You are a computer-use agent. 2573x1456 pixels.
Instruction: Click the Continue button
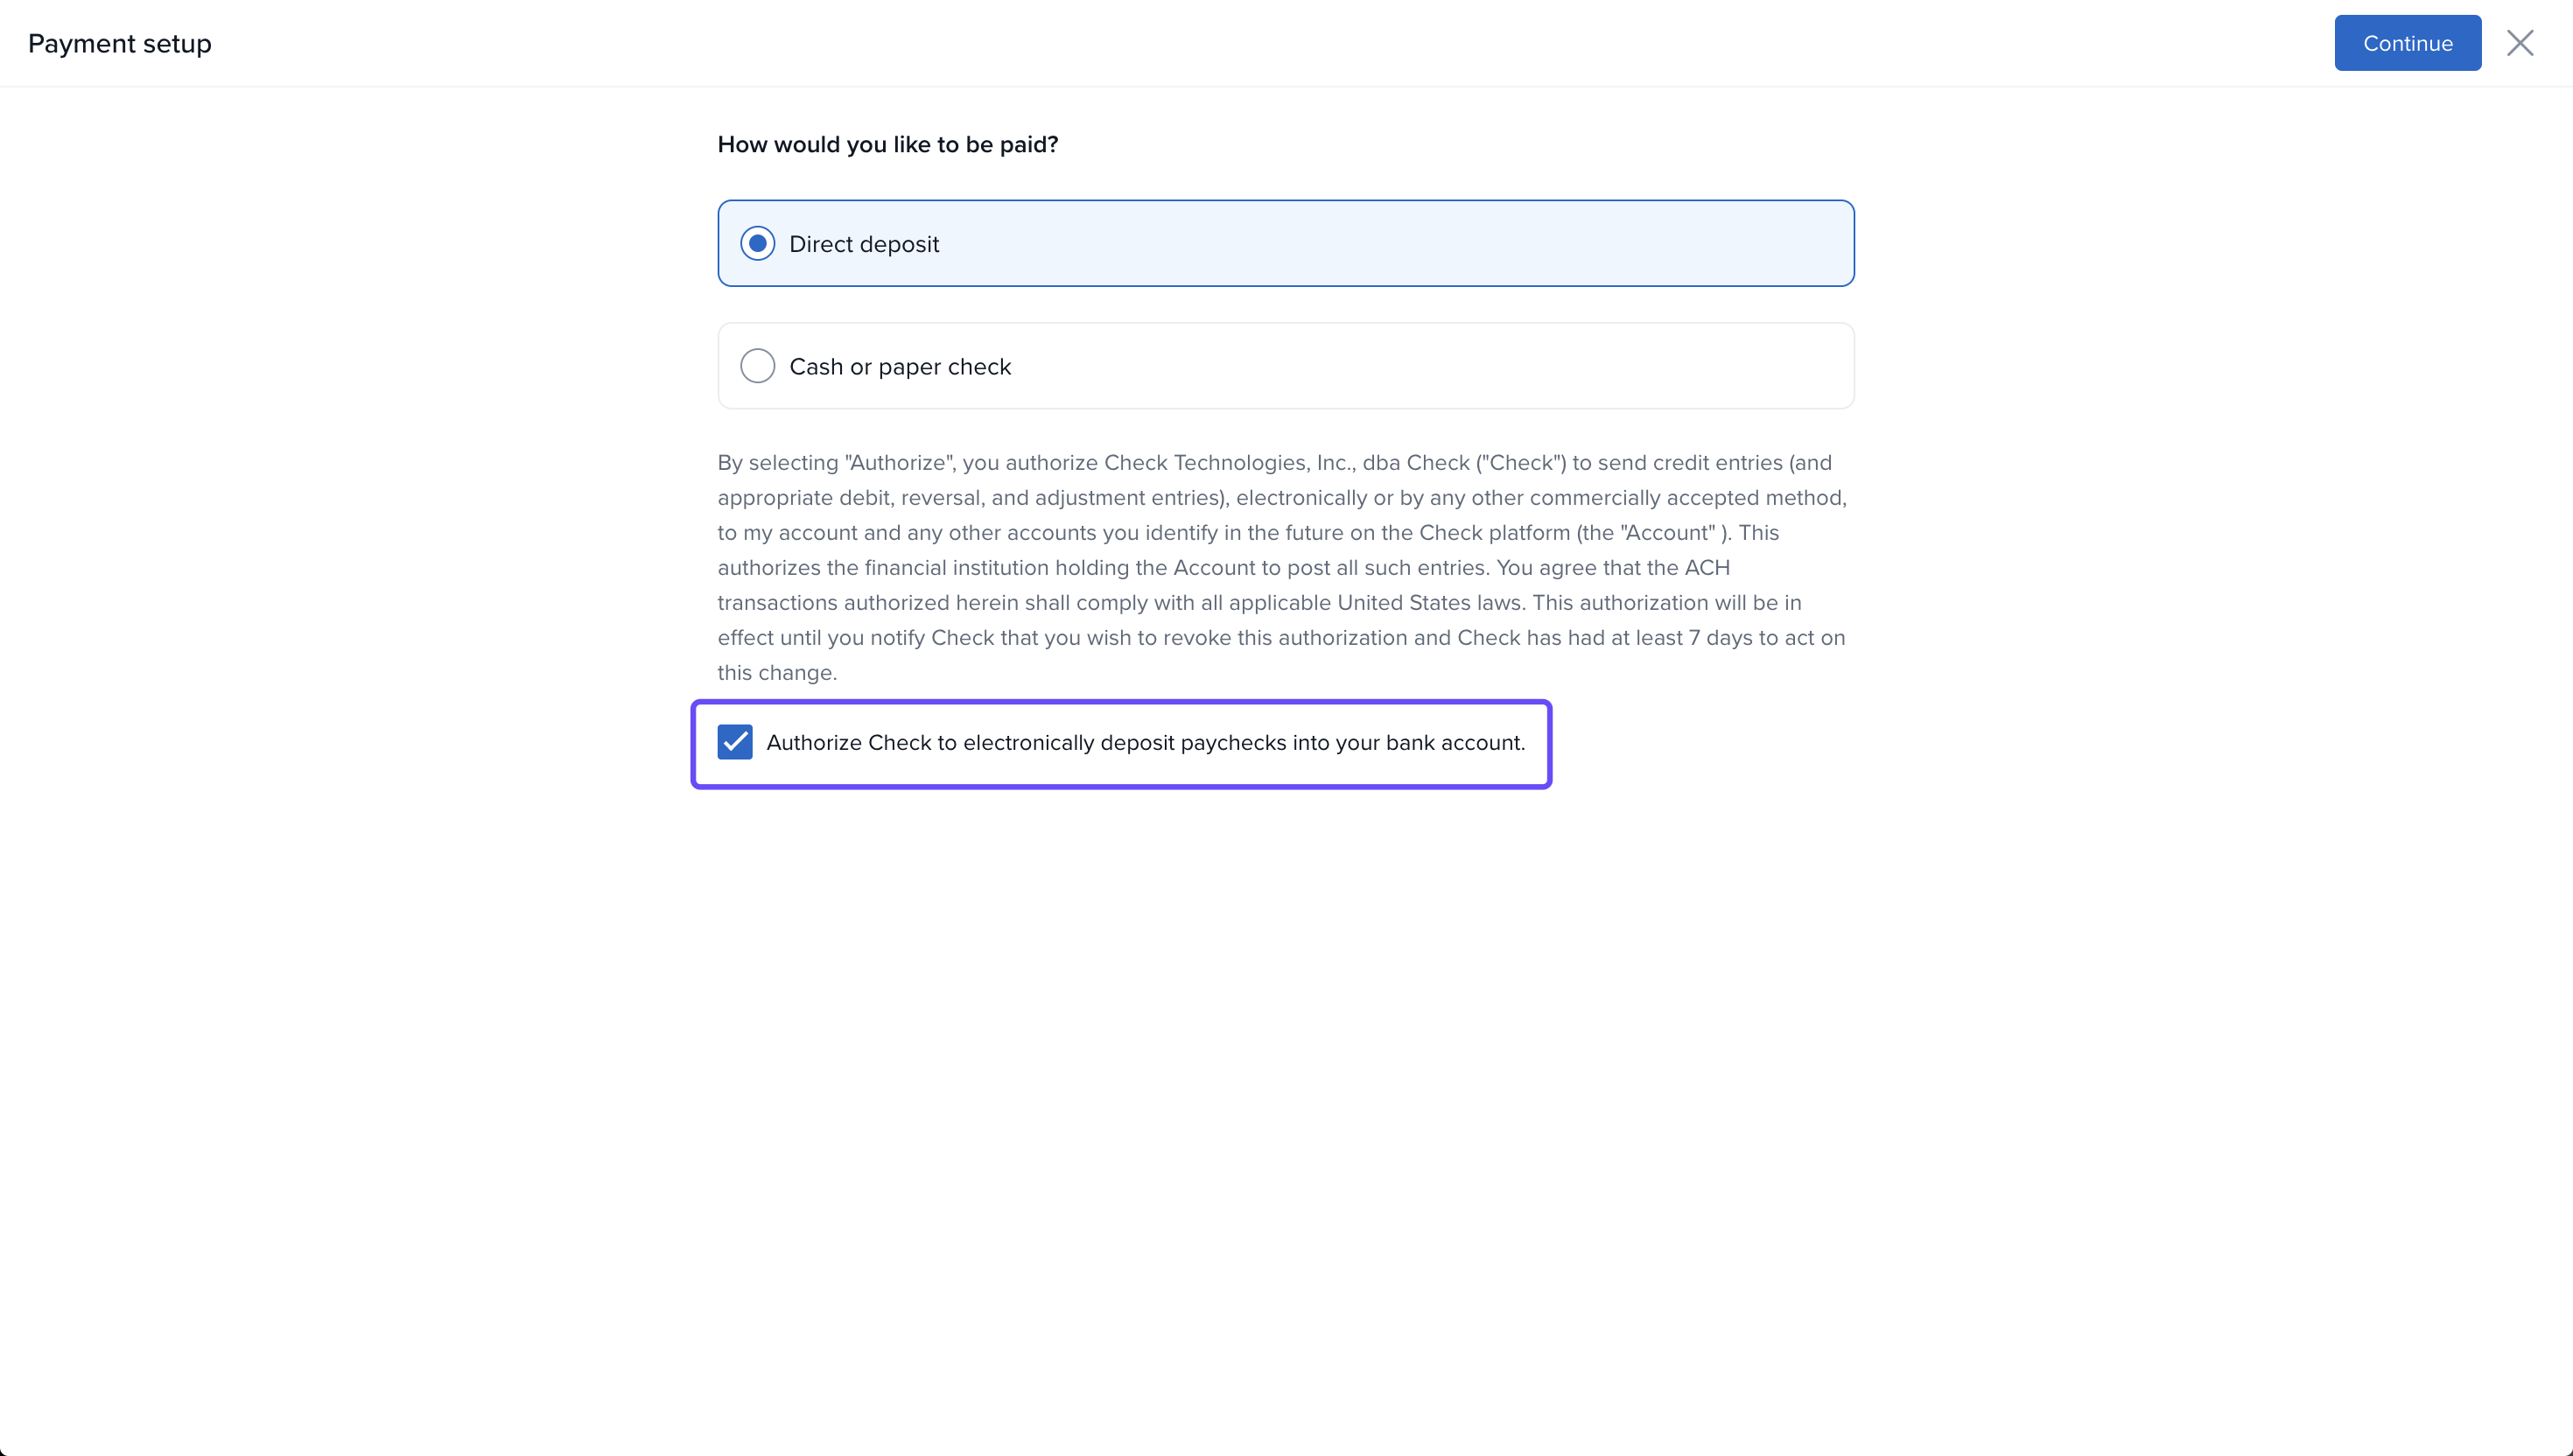[2407, 43]
